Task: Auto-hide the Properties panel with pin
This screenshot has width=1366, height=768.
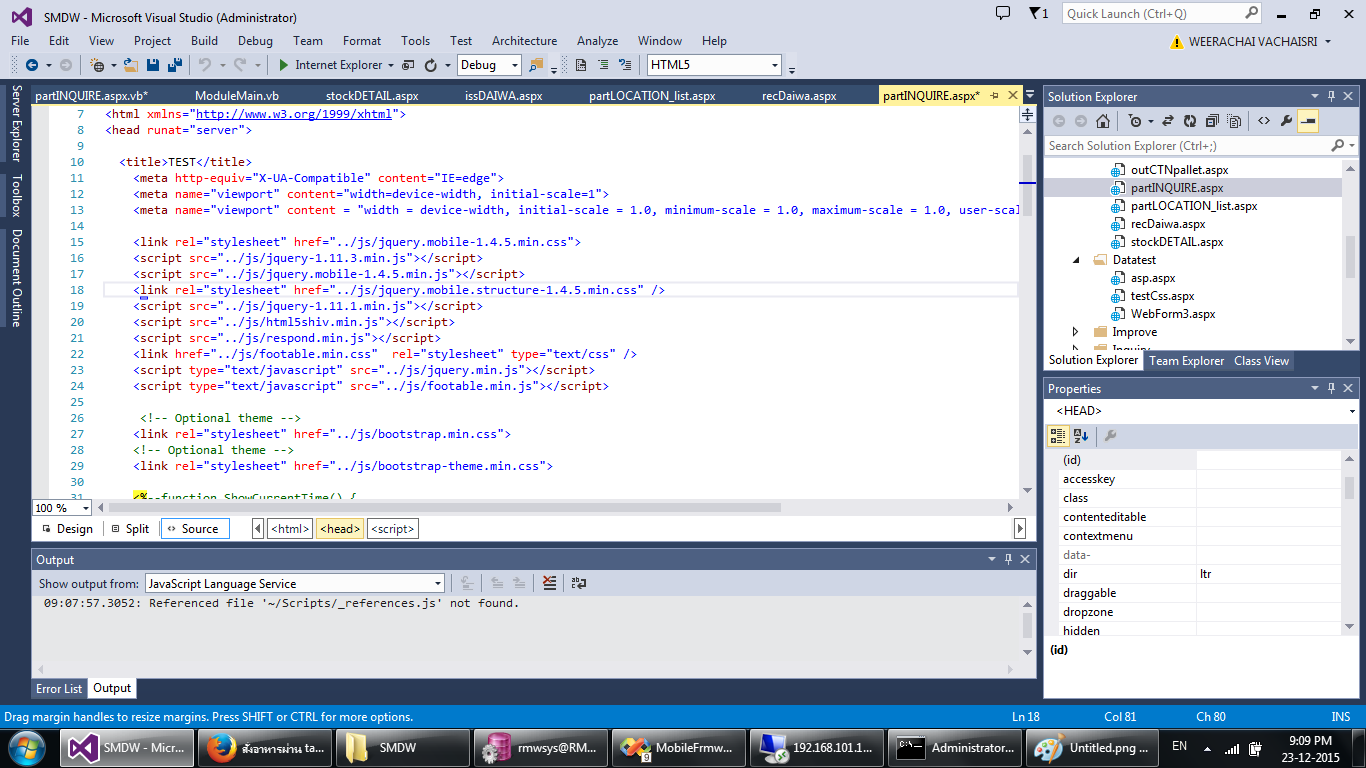Action: 1331,388
